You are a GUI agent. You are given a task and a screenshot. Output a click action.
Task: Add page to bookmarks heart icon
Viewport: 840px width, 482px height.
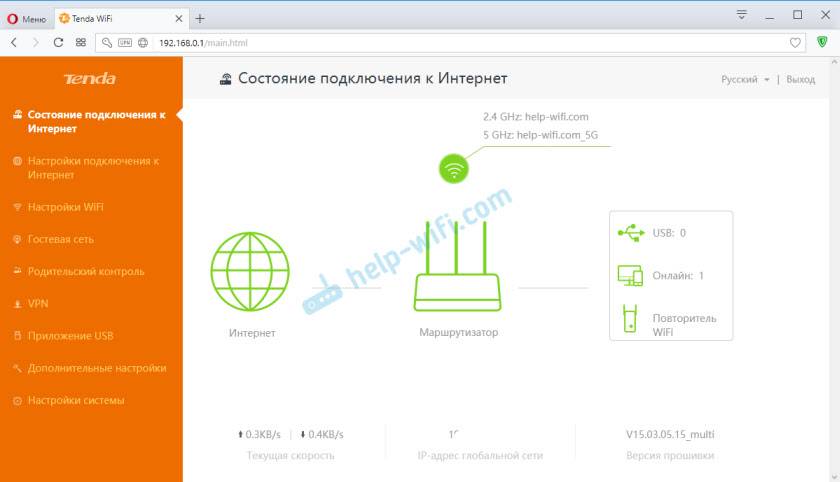click(795, 43)
